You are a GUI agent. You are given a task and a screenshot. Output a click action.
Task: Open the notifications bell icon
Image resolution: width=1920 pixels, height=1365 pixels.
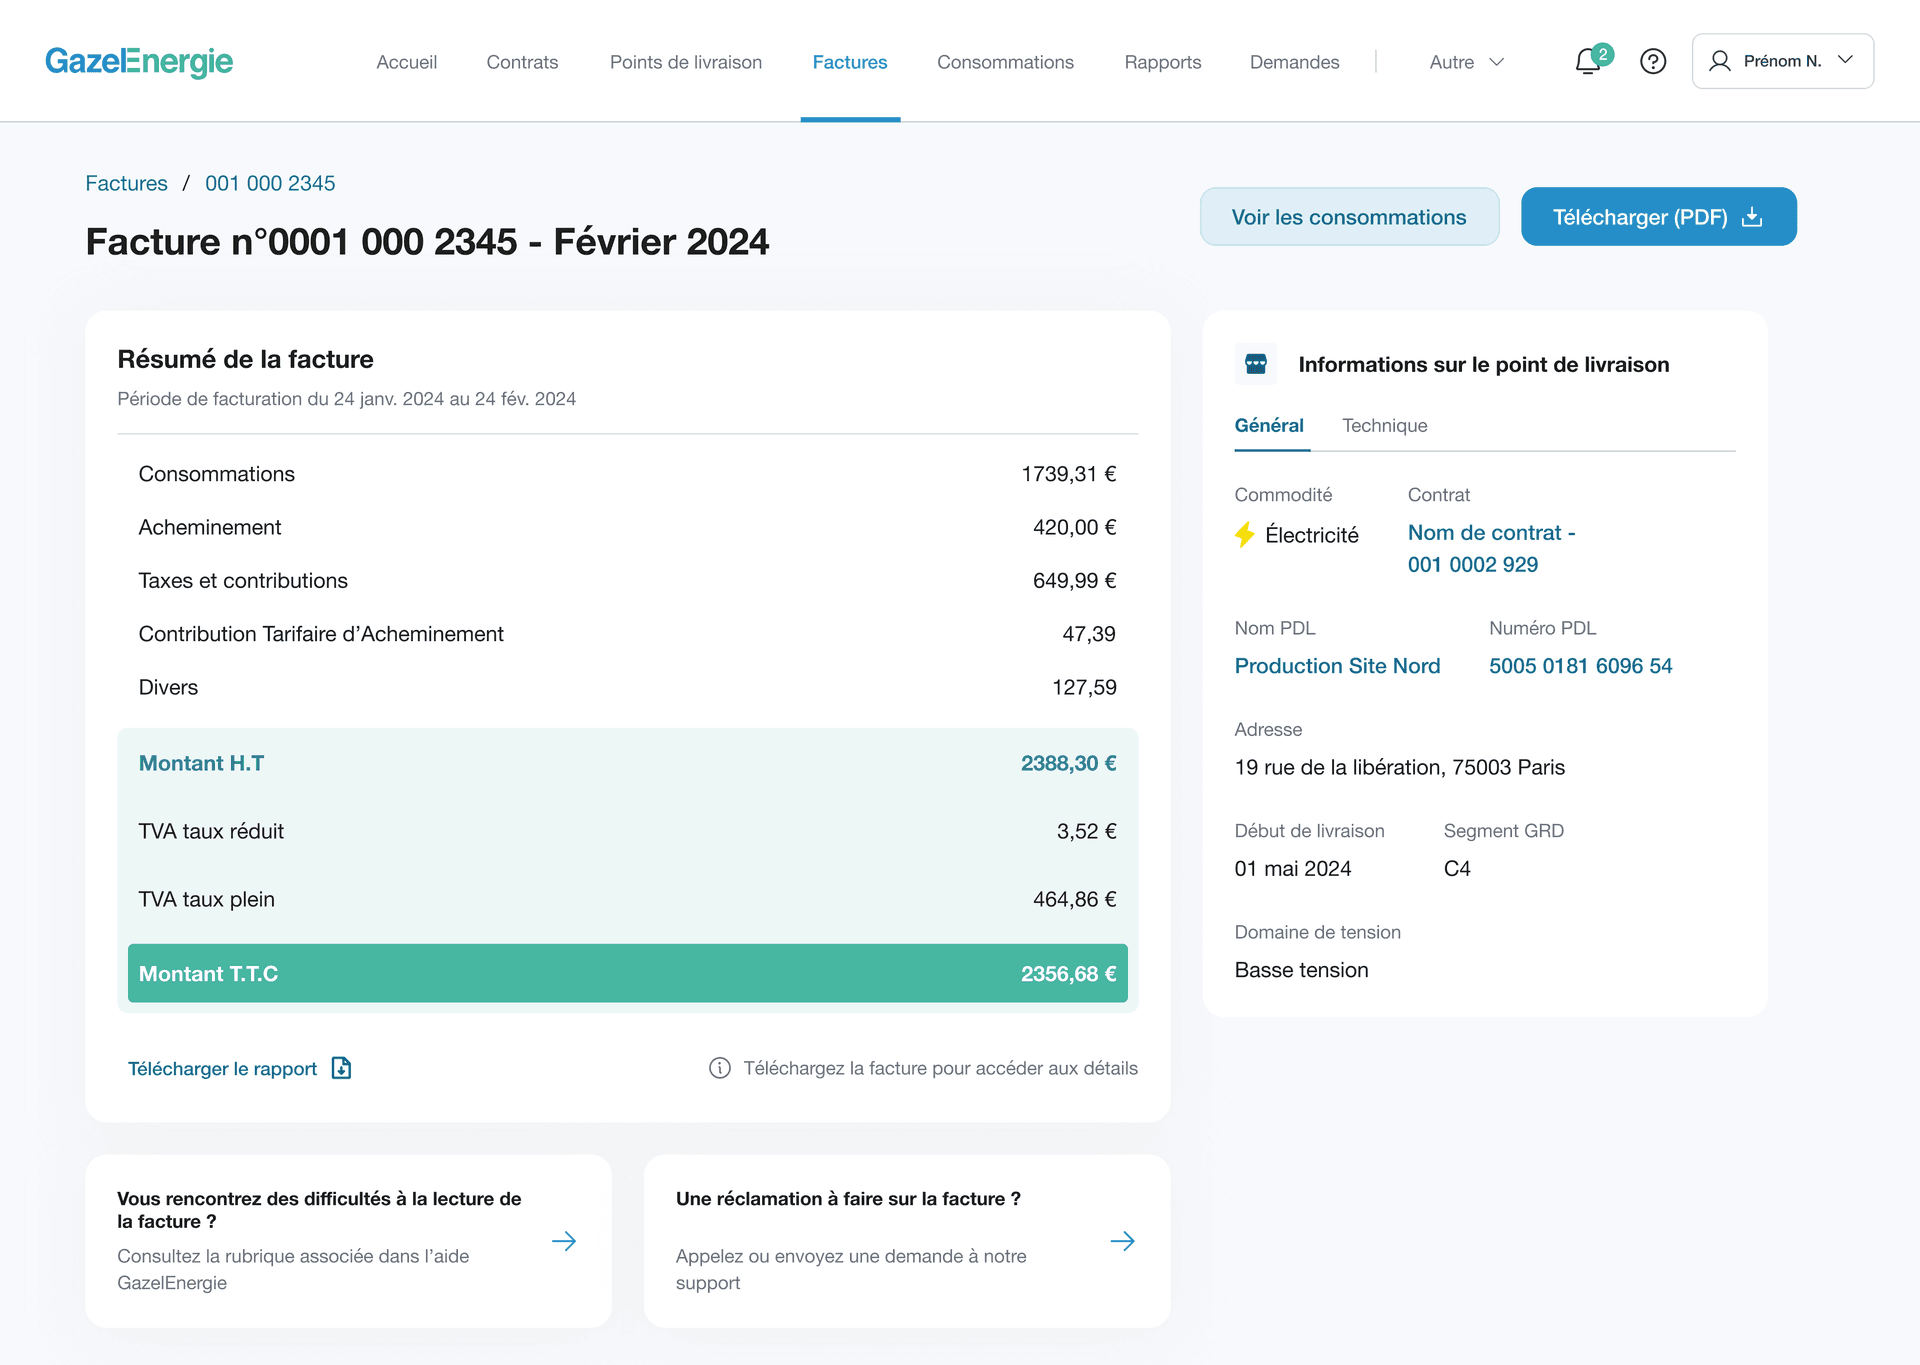point(1588,62)
